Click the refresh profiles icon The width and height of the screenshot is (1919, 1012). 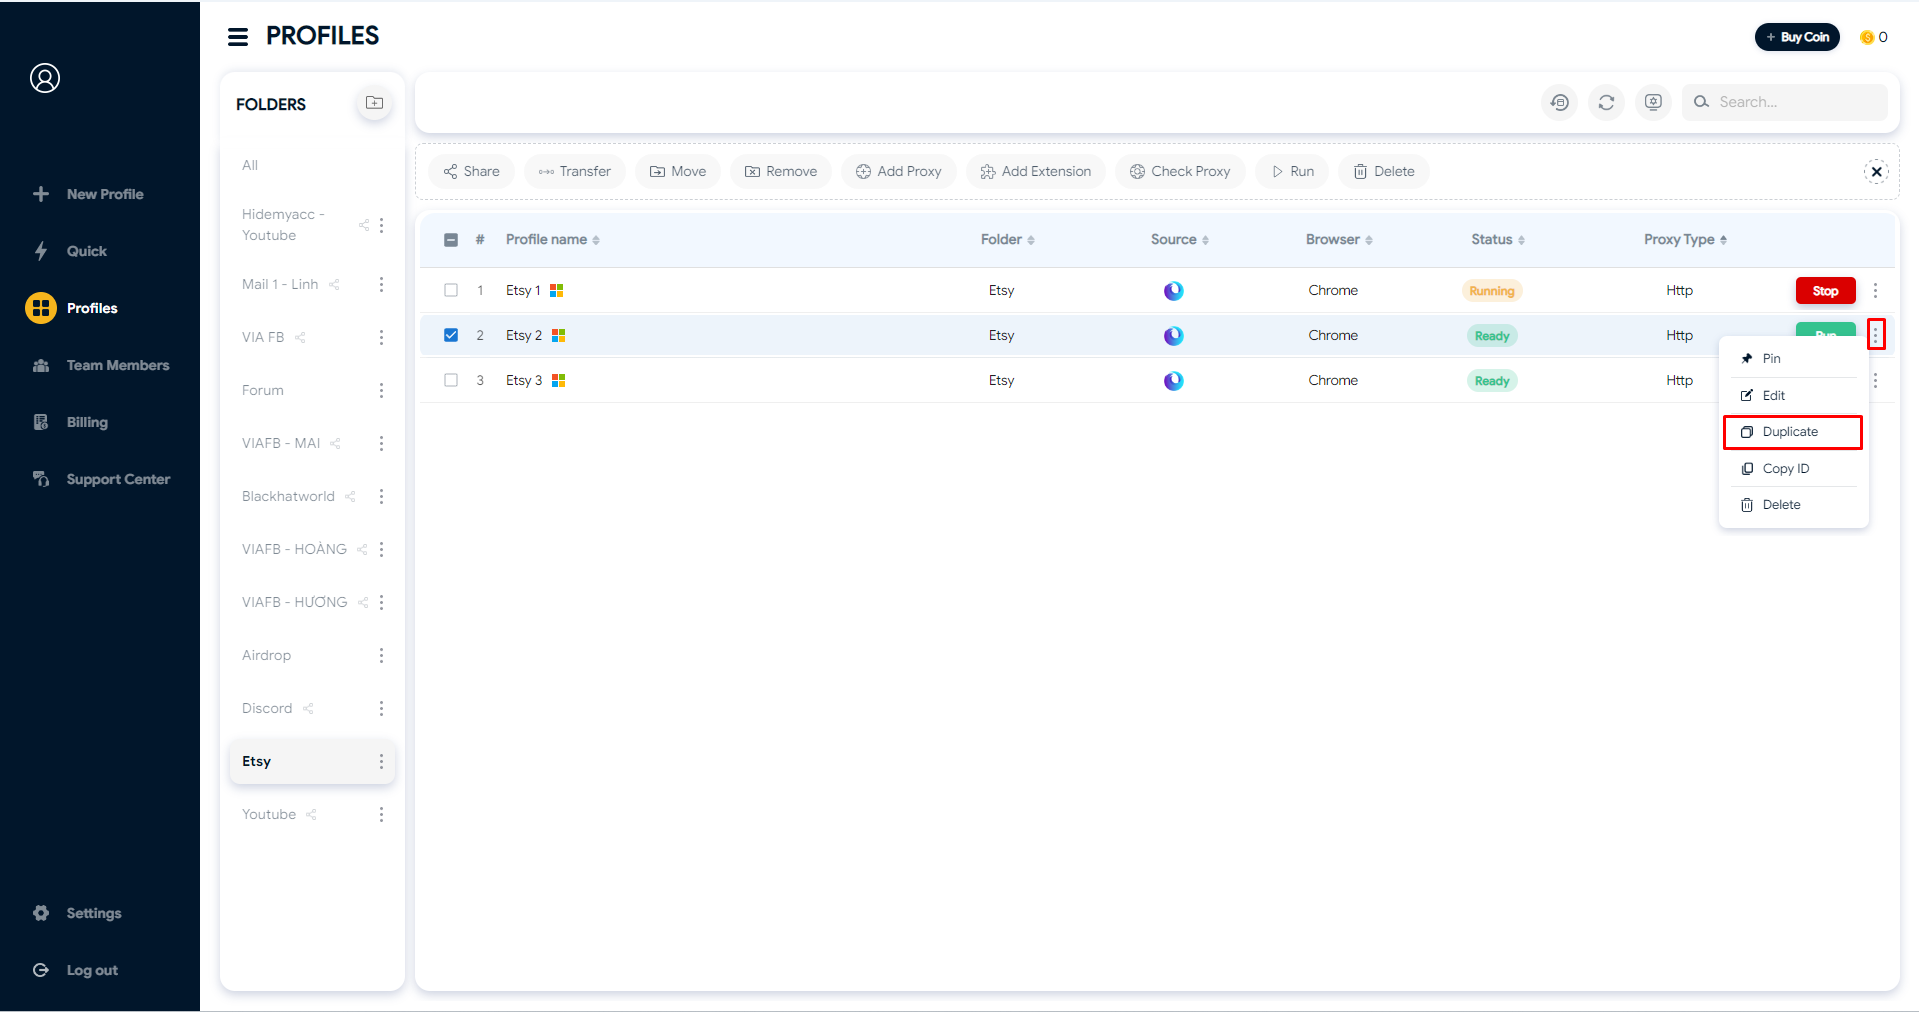click(x=1606, y=102)
